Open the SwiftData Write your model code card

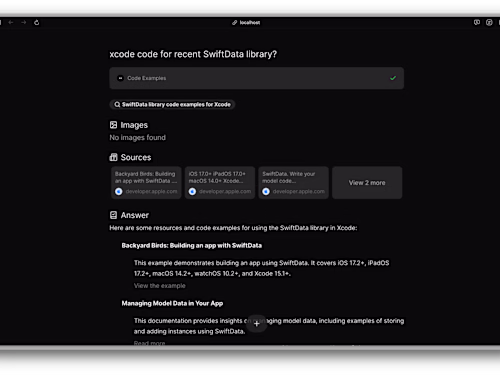[x=293, y=183]
